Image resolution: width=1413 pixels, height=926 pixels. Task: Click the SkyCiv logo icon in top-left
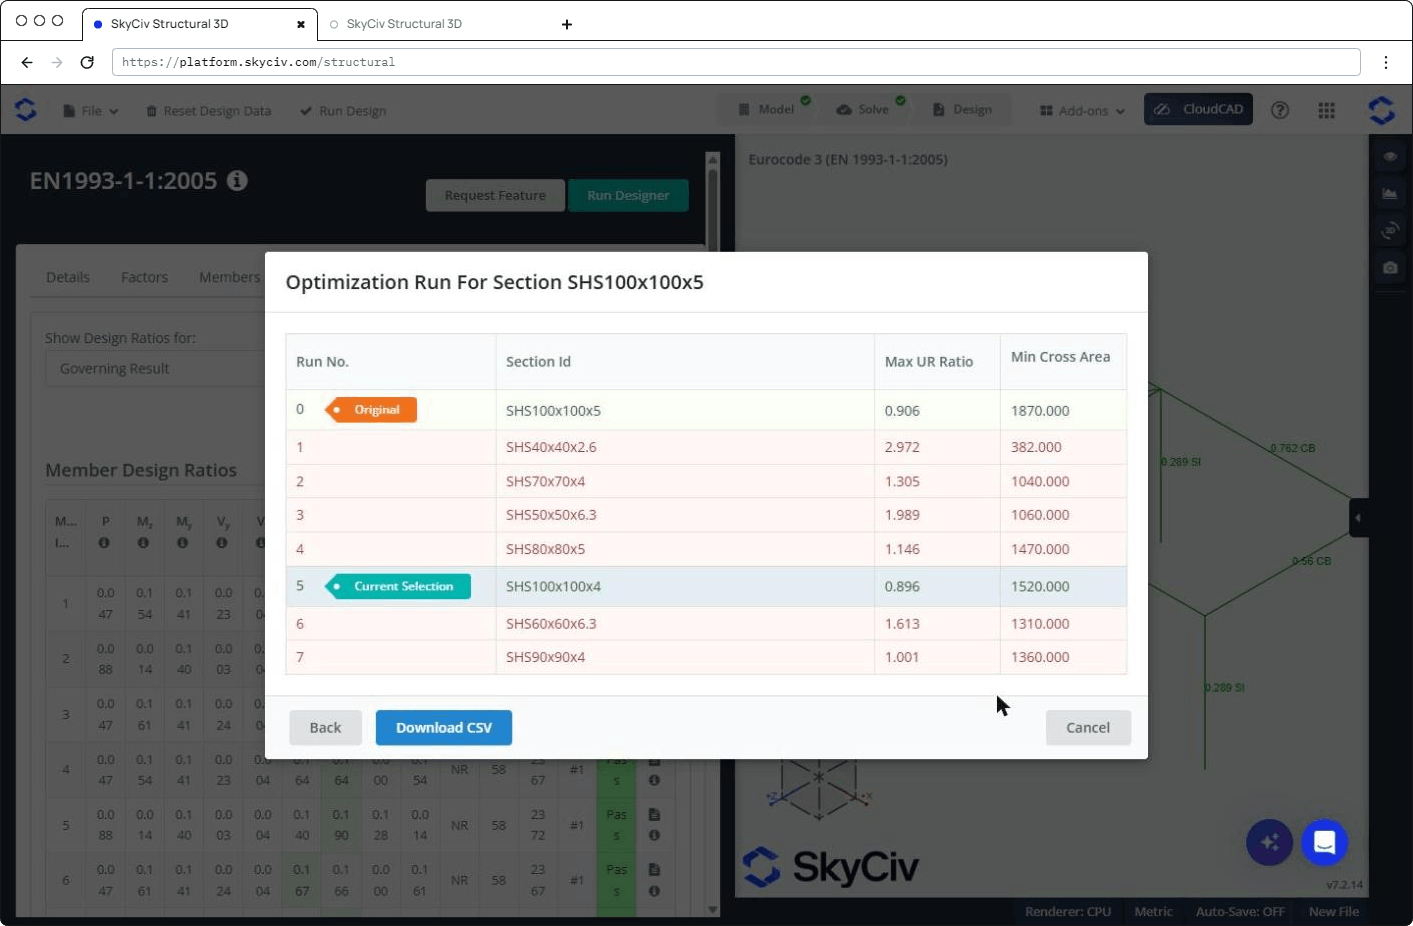[26, 110]
